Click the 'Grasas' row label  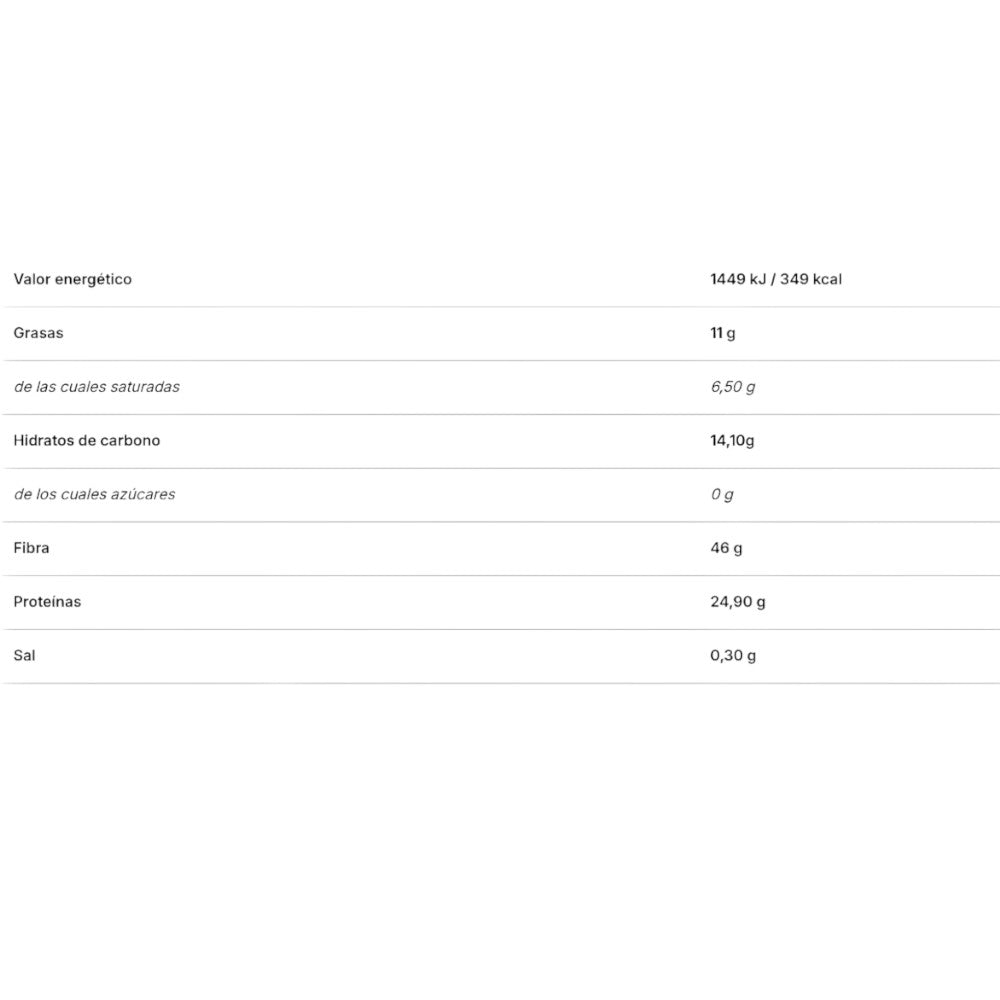point(38,333)
